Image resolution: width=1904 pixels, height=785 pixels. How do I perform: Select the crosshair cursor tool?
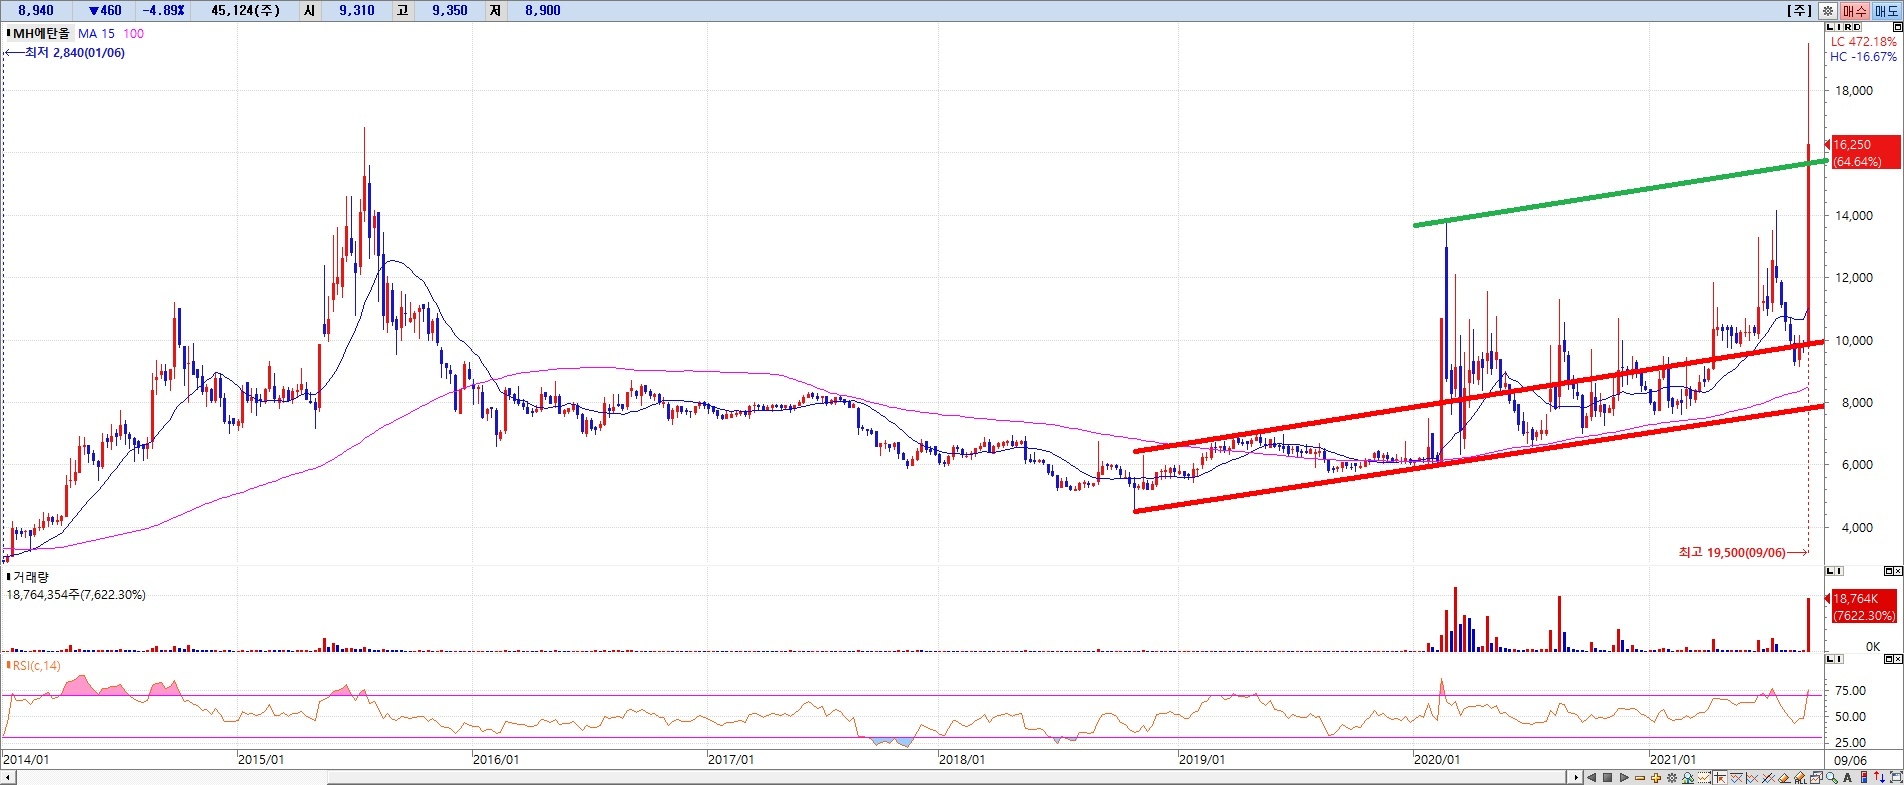point(1720,777)
